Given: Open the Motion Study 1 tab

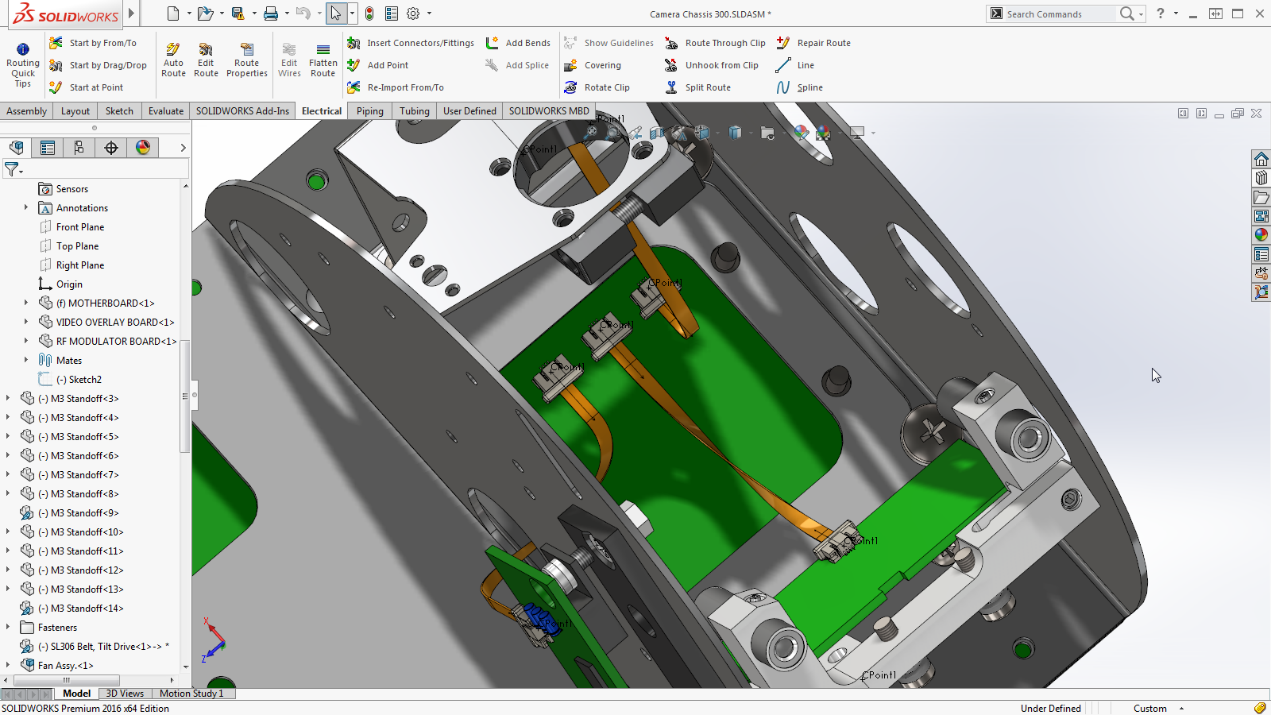Looking at the screenshot, I should click(x=191, y=693).
